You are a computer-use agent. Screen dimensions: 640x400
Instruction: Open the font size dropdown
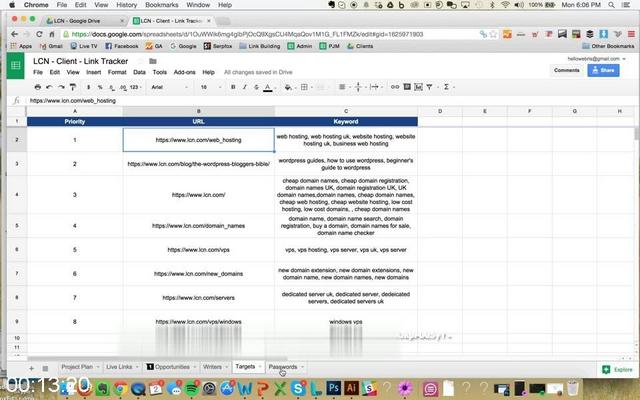[x=211, y=87]
